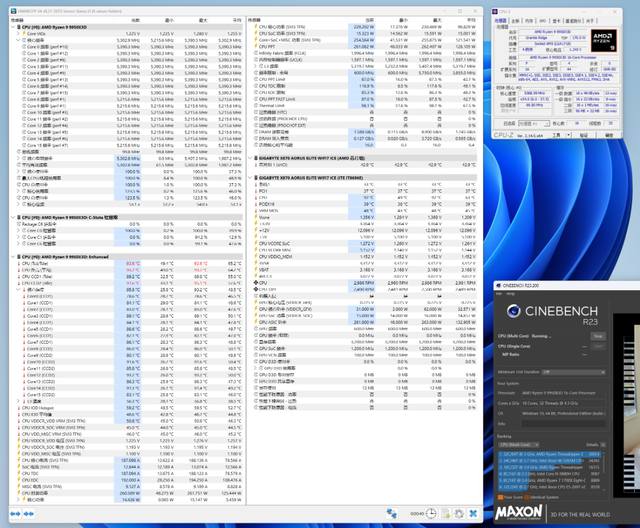Click thermometer icon beside CPU (Tctl/Tdie)
The height and width of the screenshot is (528, 640).
[x=19, y=264]
